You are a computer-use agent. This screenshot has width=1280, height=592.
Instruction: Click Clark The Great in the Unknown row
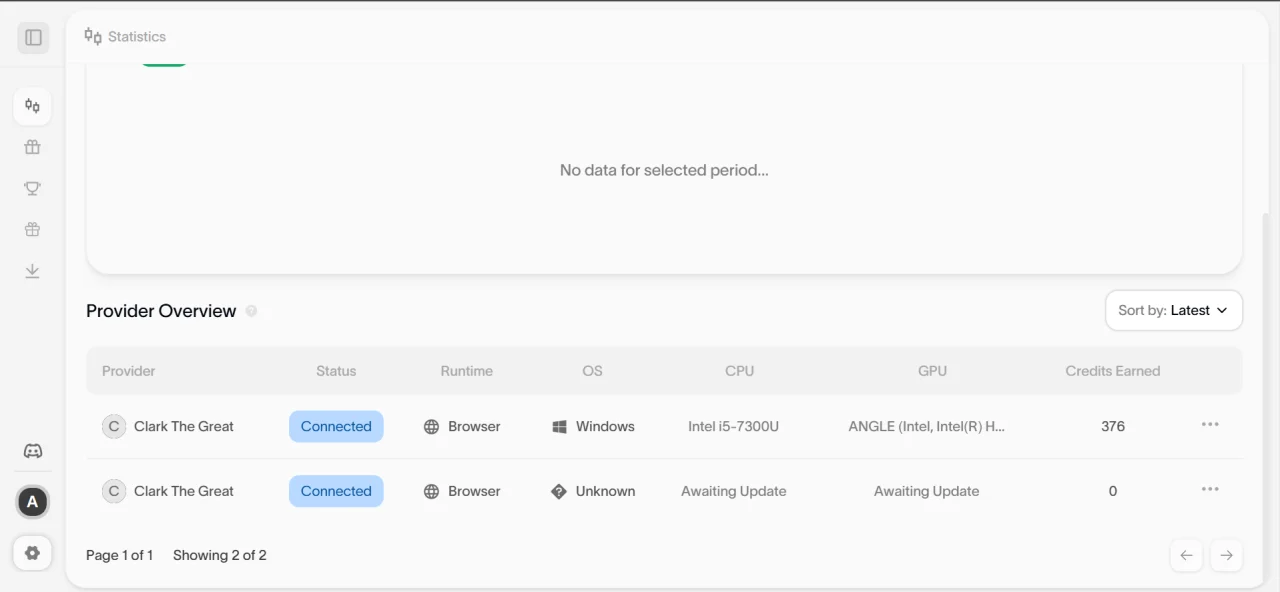click(x=184, y=491)
